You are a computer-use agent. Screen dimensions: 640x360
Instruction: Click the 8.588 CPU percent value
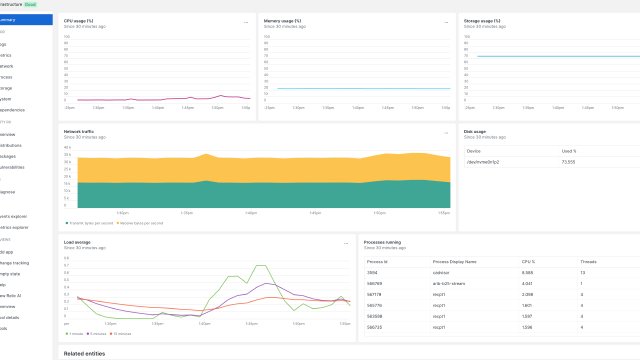[x=527, y=273]
